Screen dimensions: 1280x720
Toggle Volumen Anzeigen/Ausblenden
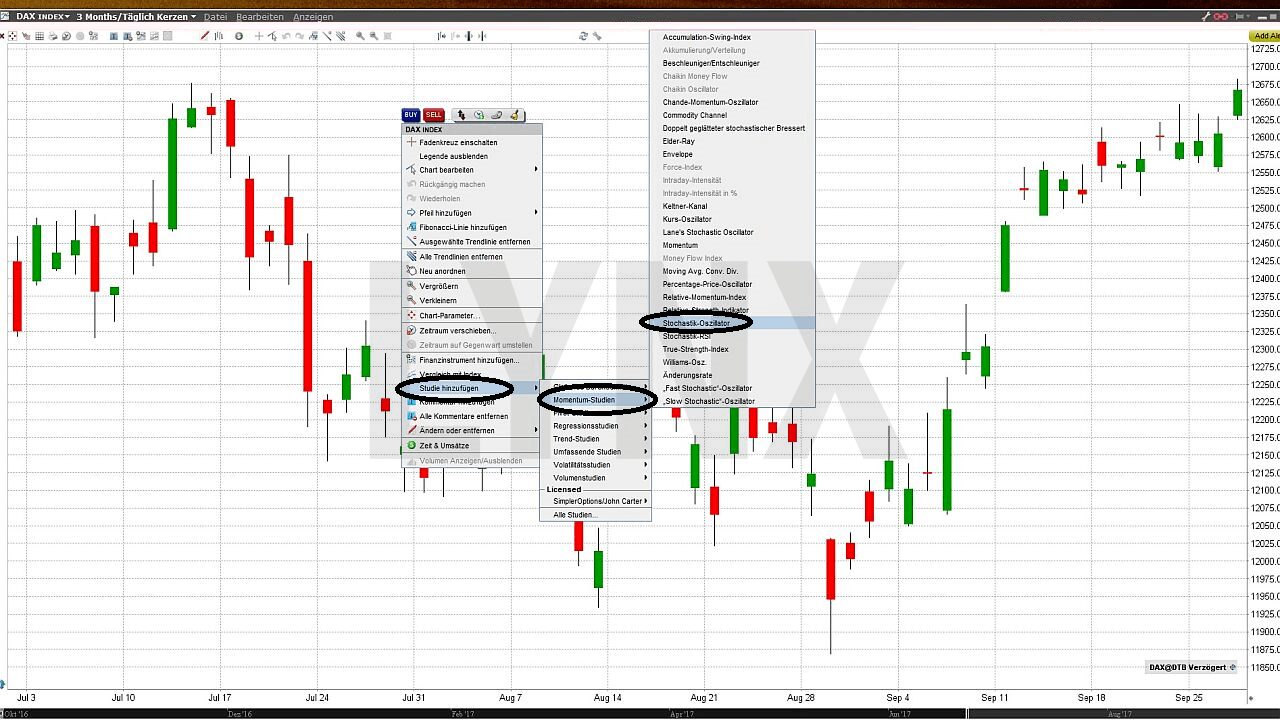coord(471,460)
